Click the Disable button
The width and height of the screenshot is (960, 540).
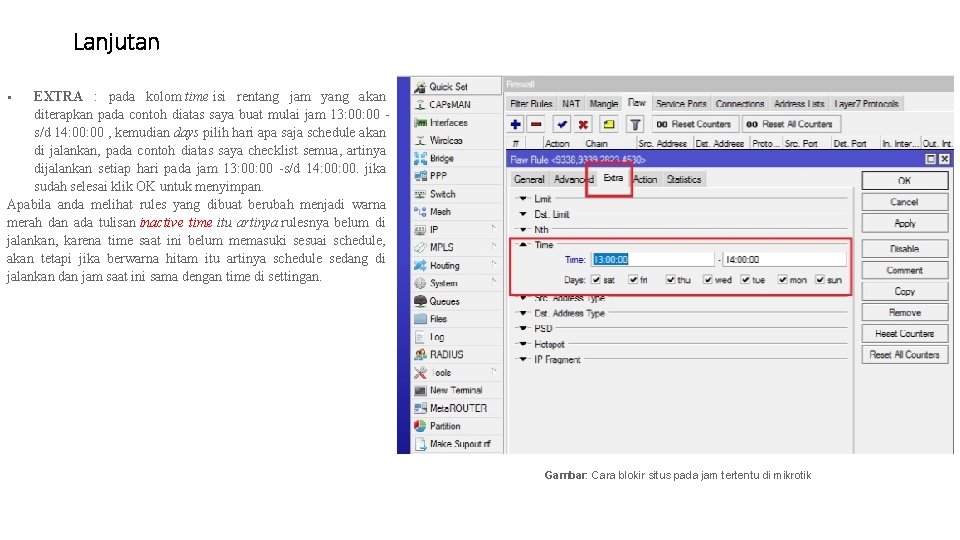point(904,249)
